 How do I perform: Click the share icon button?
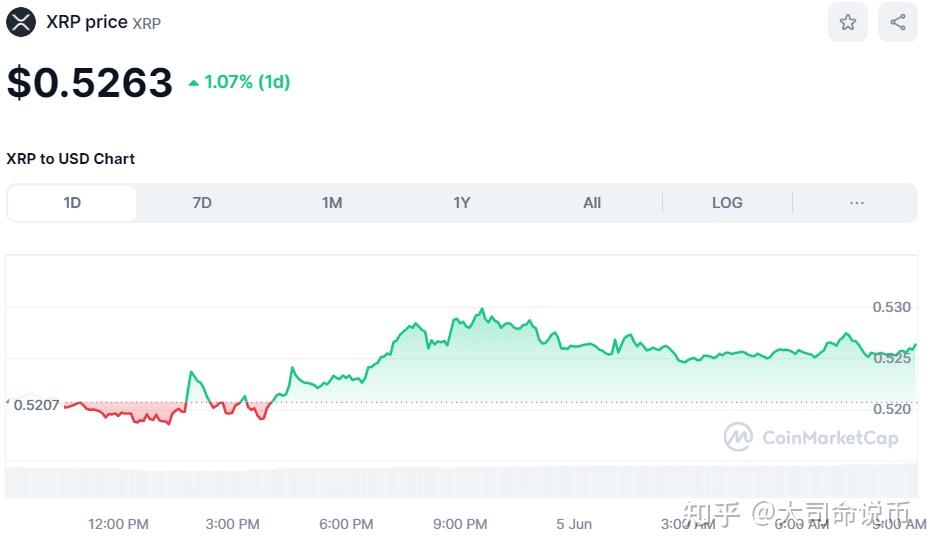point(897,22)
